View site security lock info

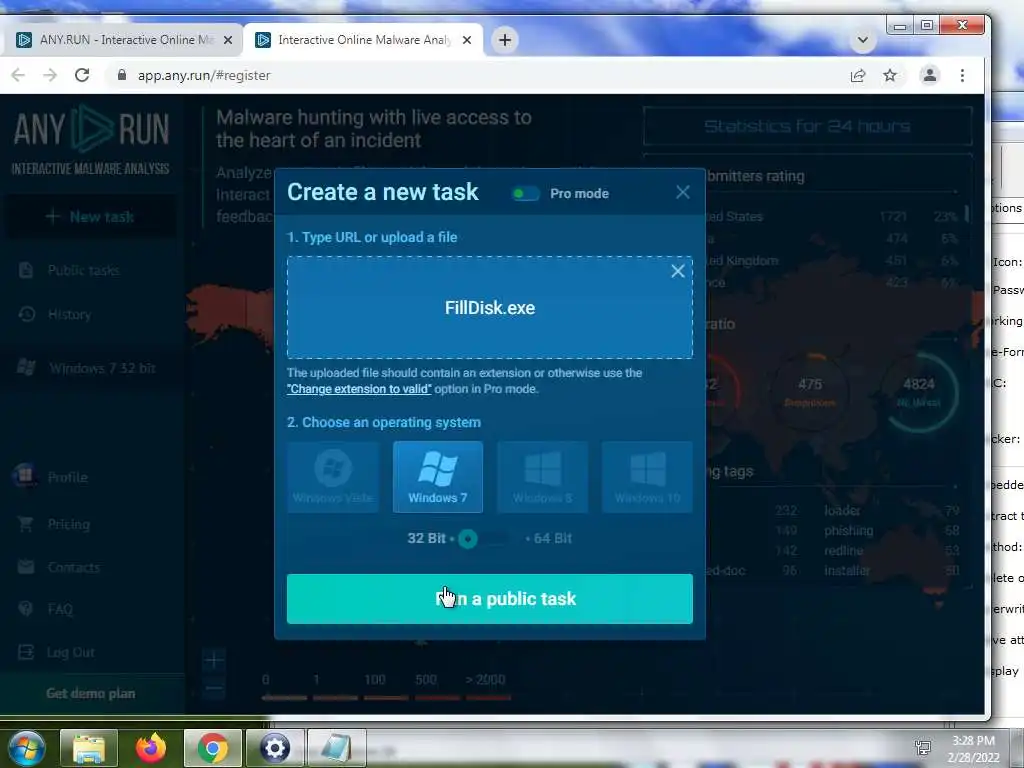click(x=121, y=75)
